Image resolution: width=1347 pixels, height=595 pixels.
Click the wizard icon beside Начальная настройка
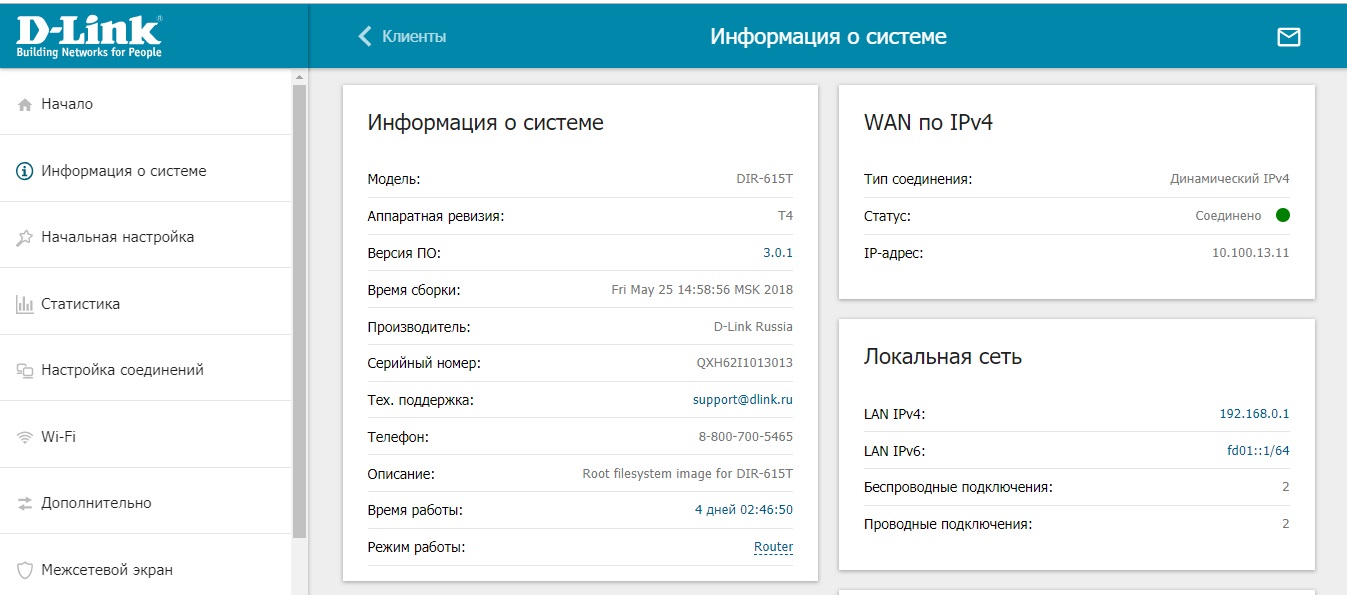click(25, 238)
